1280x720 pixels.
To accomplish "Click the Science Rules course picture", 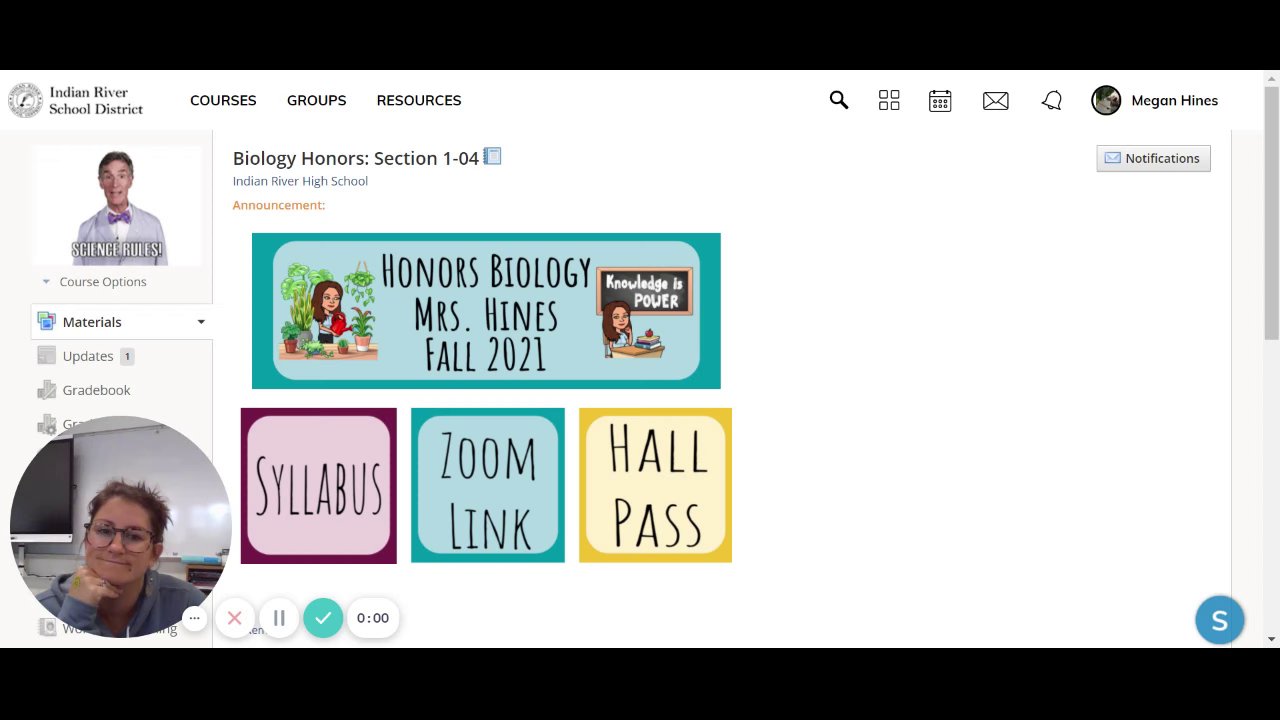I will pos(117,206).
